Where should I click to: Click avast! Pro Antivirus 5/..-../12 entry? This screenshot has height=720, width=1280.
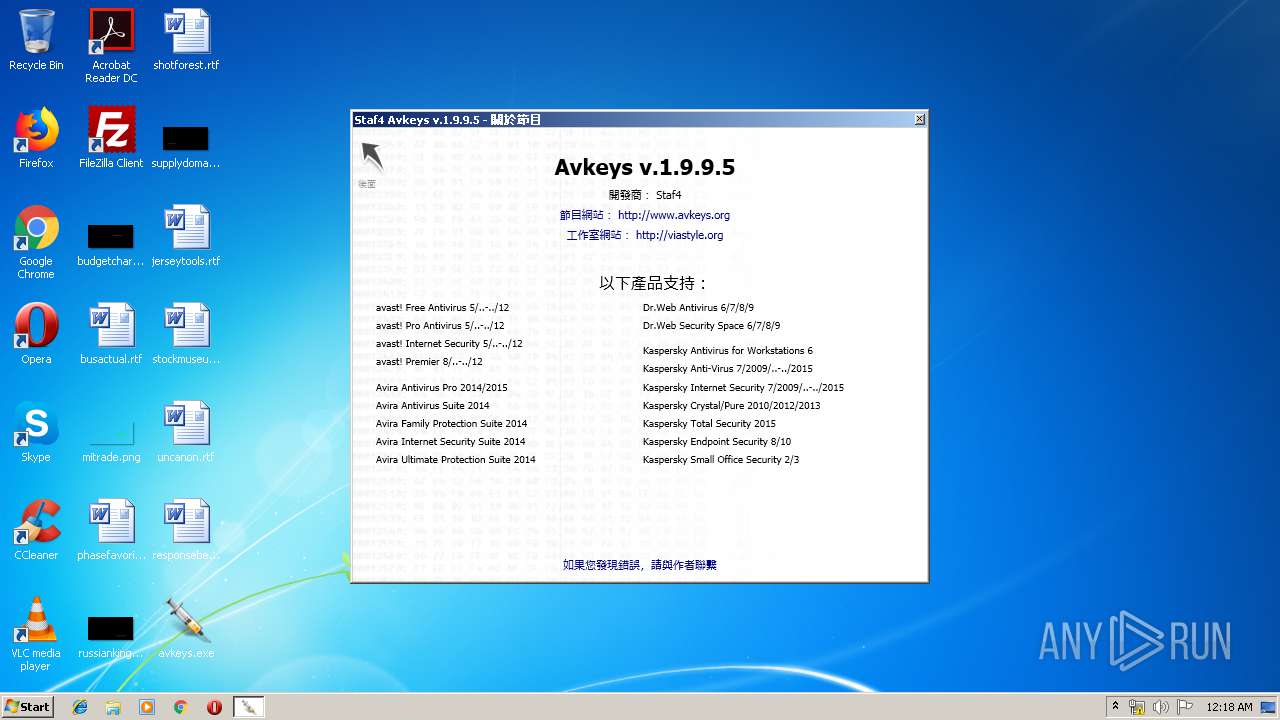tap(440, 326)
